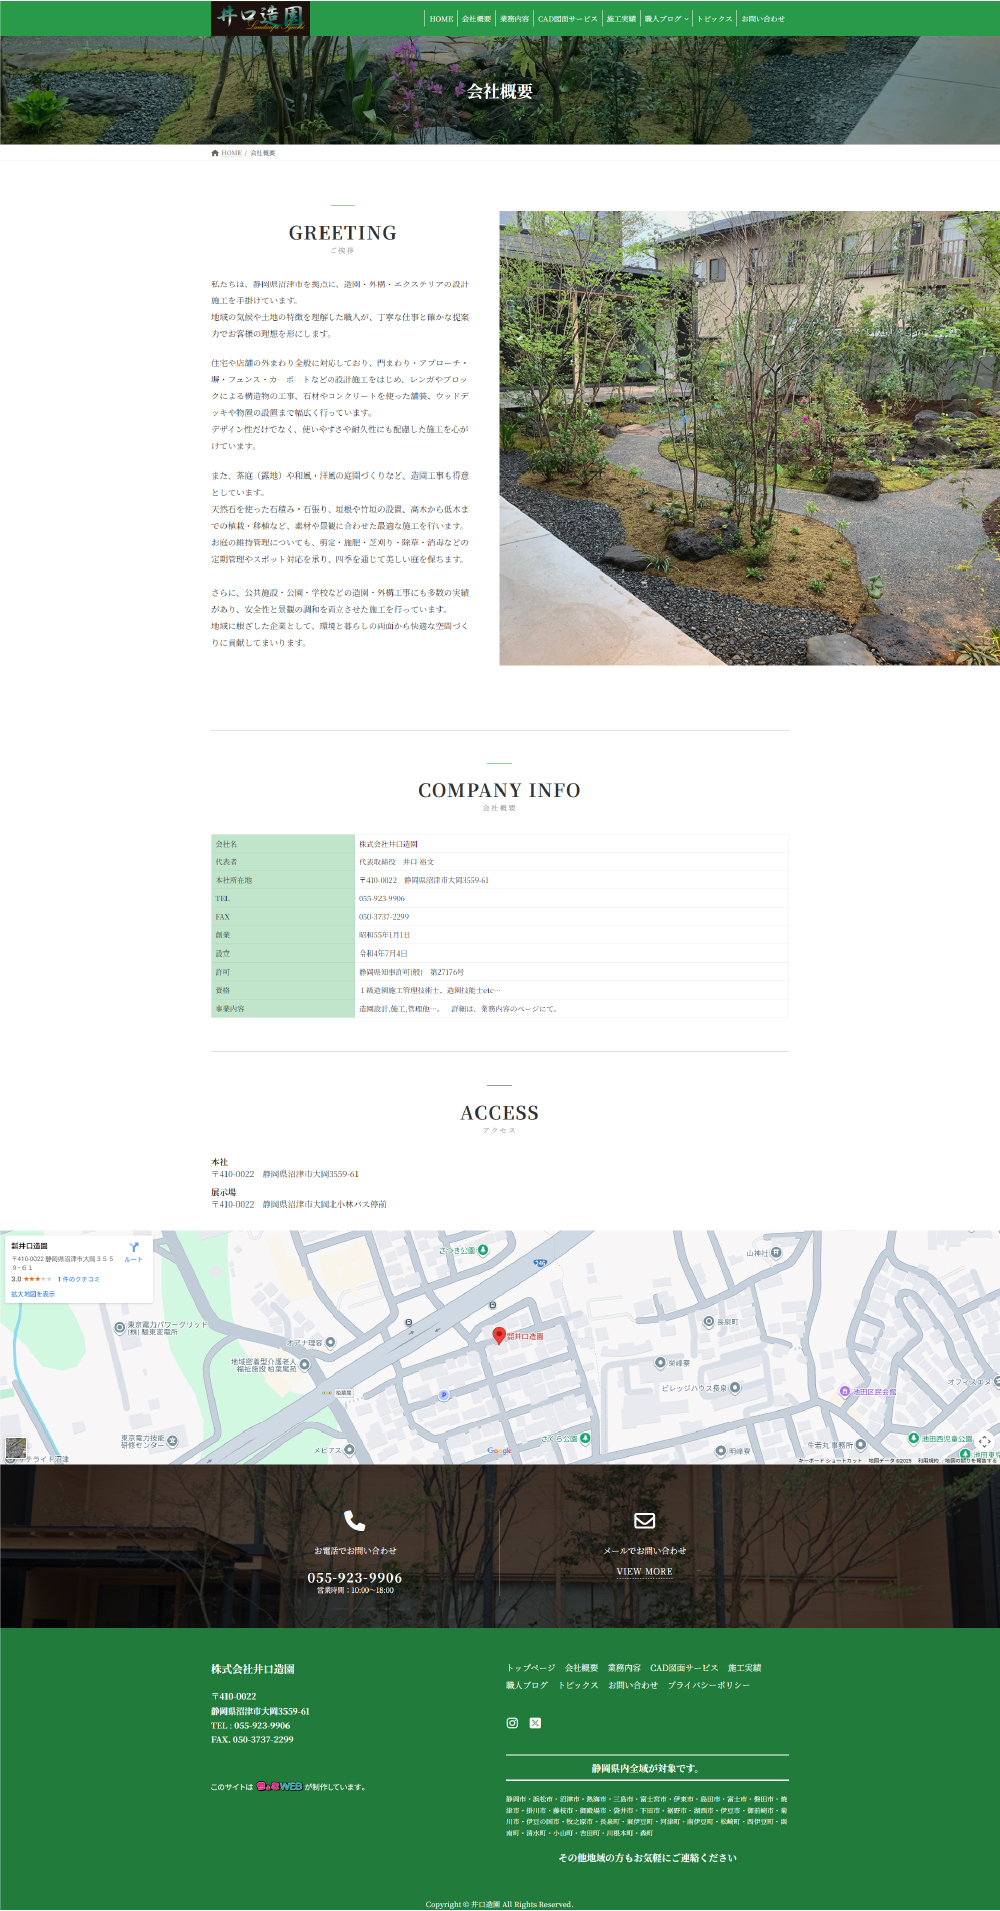
Task: Click the route directions icon on map
Action: [133, 1249]
